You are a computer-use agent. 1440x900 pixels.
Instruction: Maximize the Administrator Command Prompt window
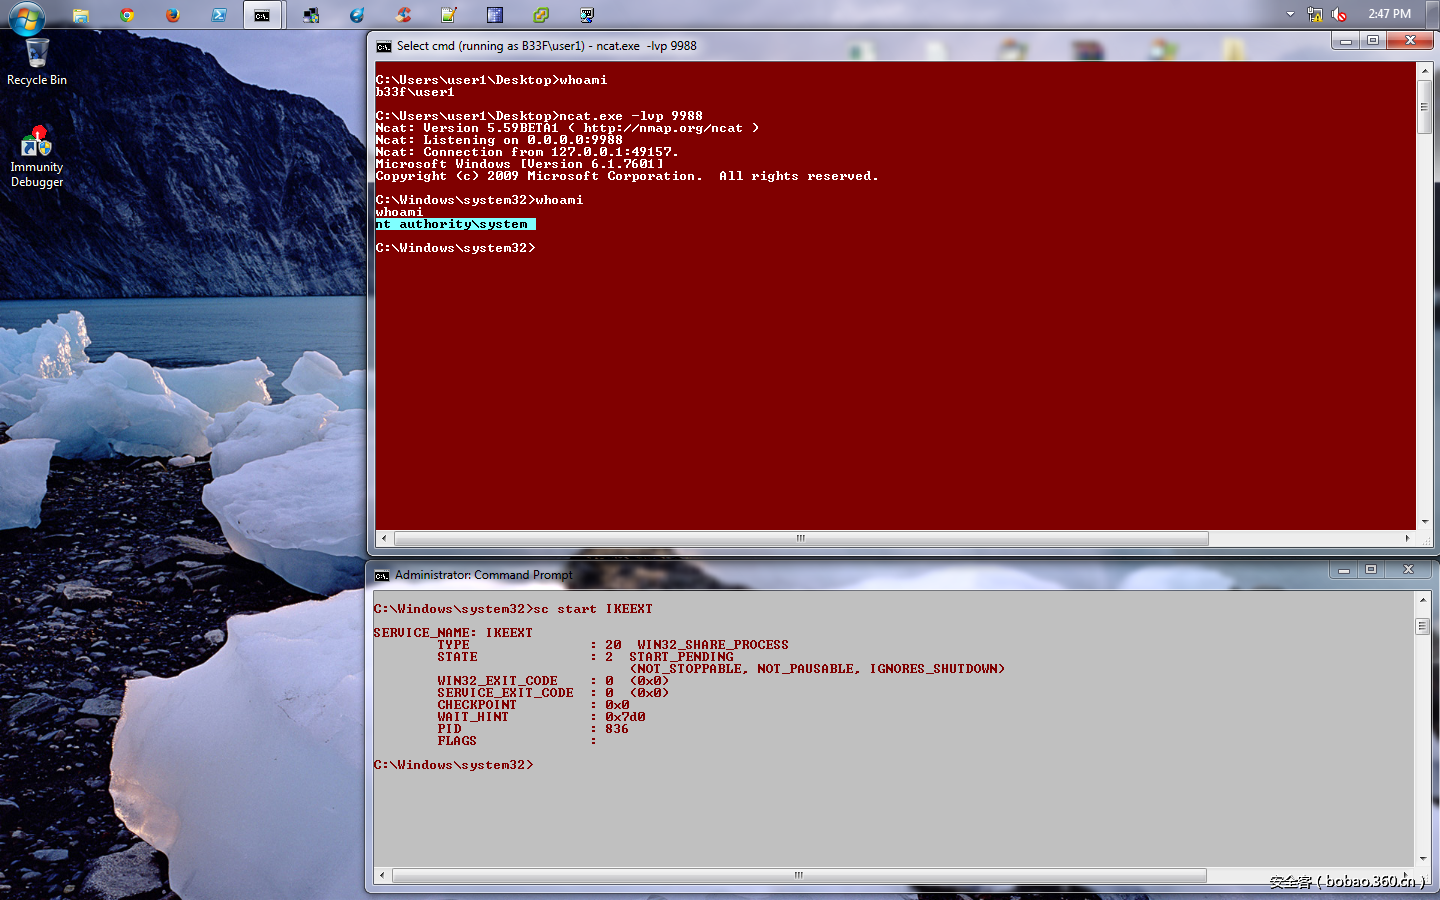(1371, 570)
